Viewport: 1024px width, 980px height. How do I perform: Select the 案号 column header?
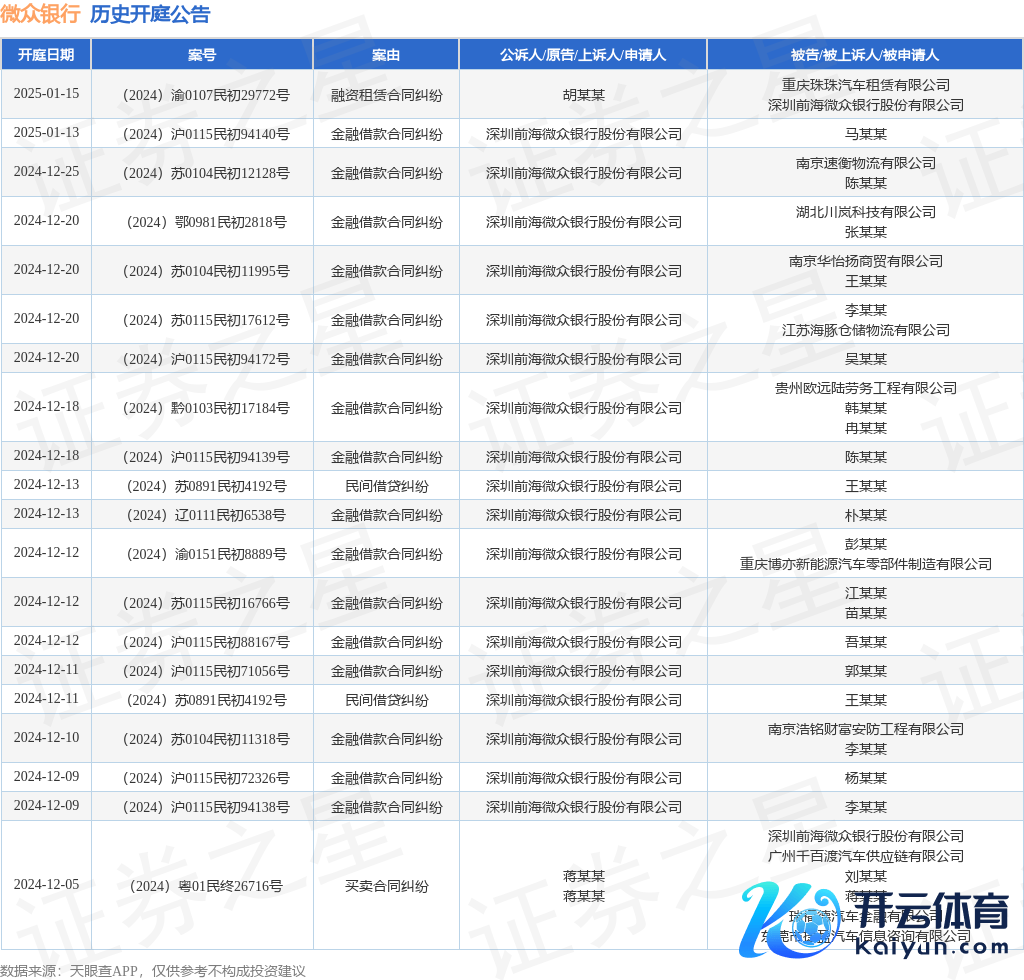202,55
